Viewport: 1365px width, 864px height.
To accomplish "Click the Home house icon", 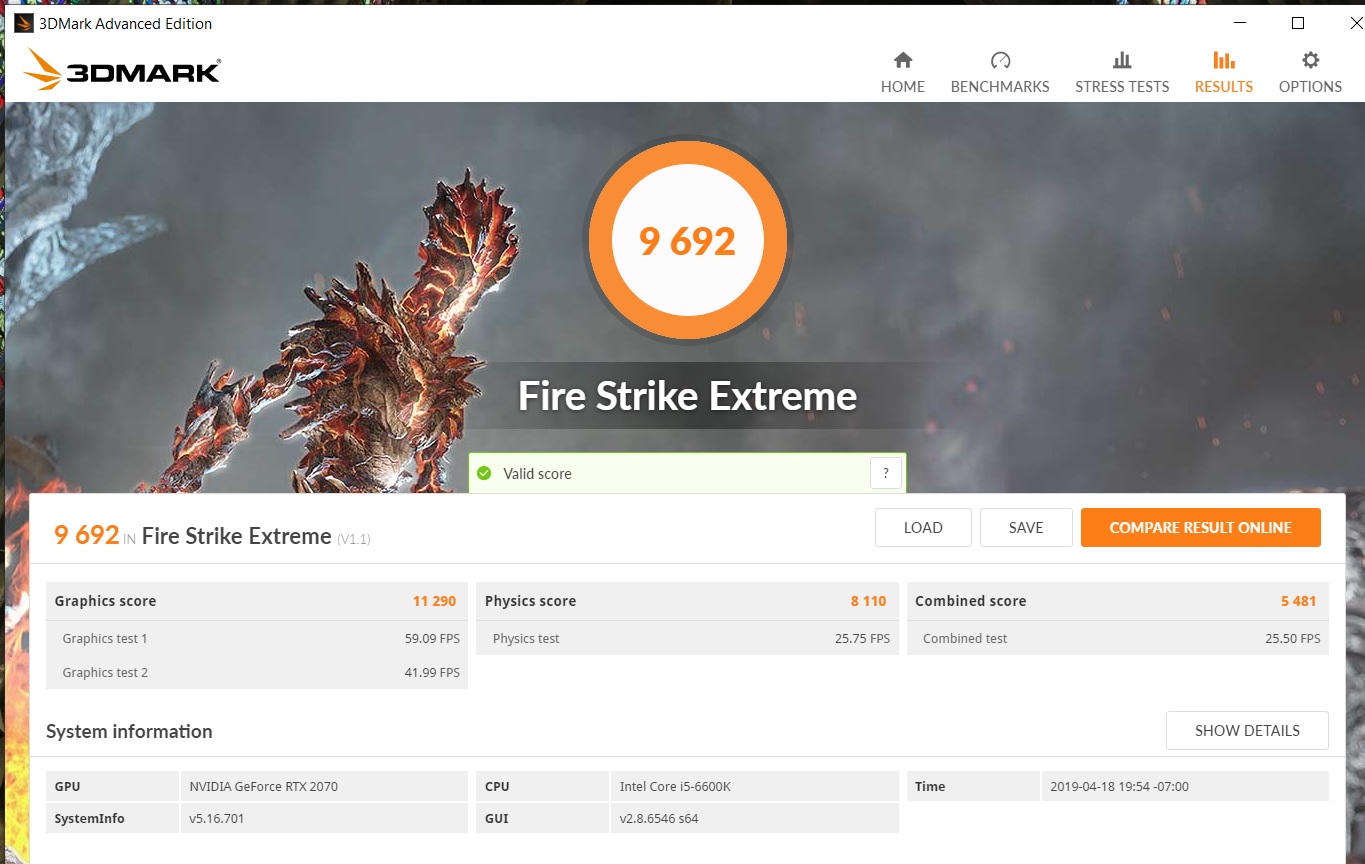I will point(902,60).
